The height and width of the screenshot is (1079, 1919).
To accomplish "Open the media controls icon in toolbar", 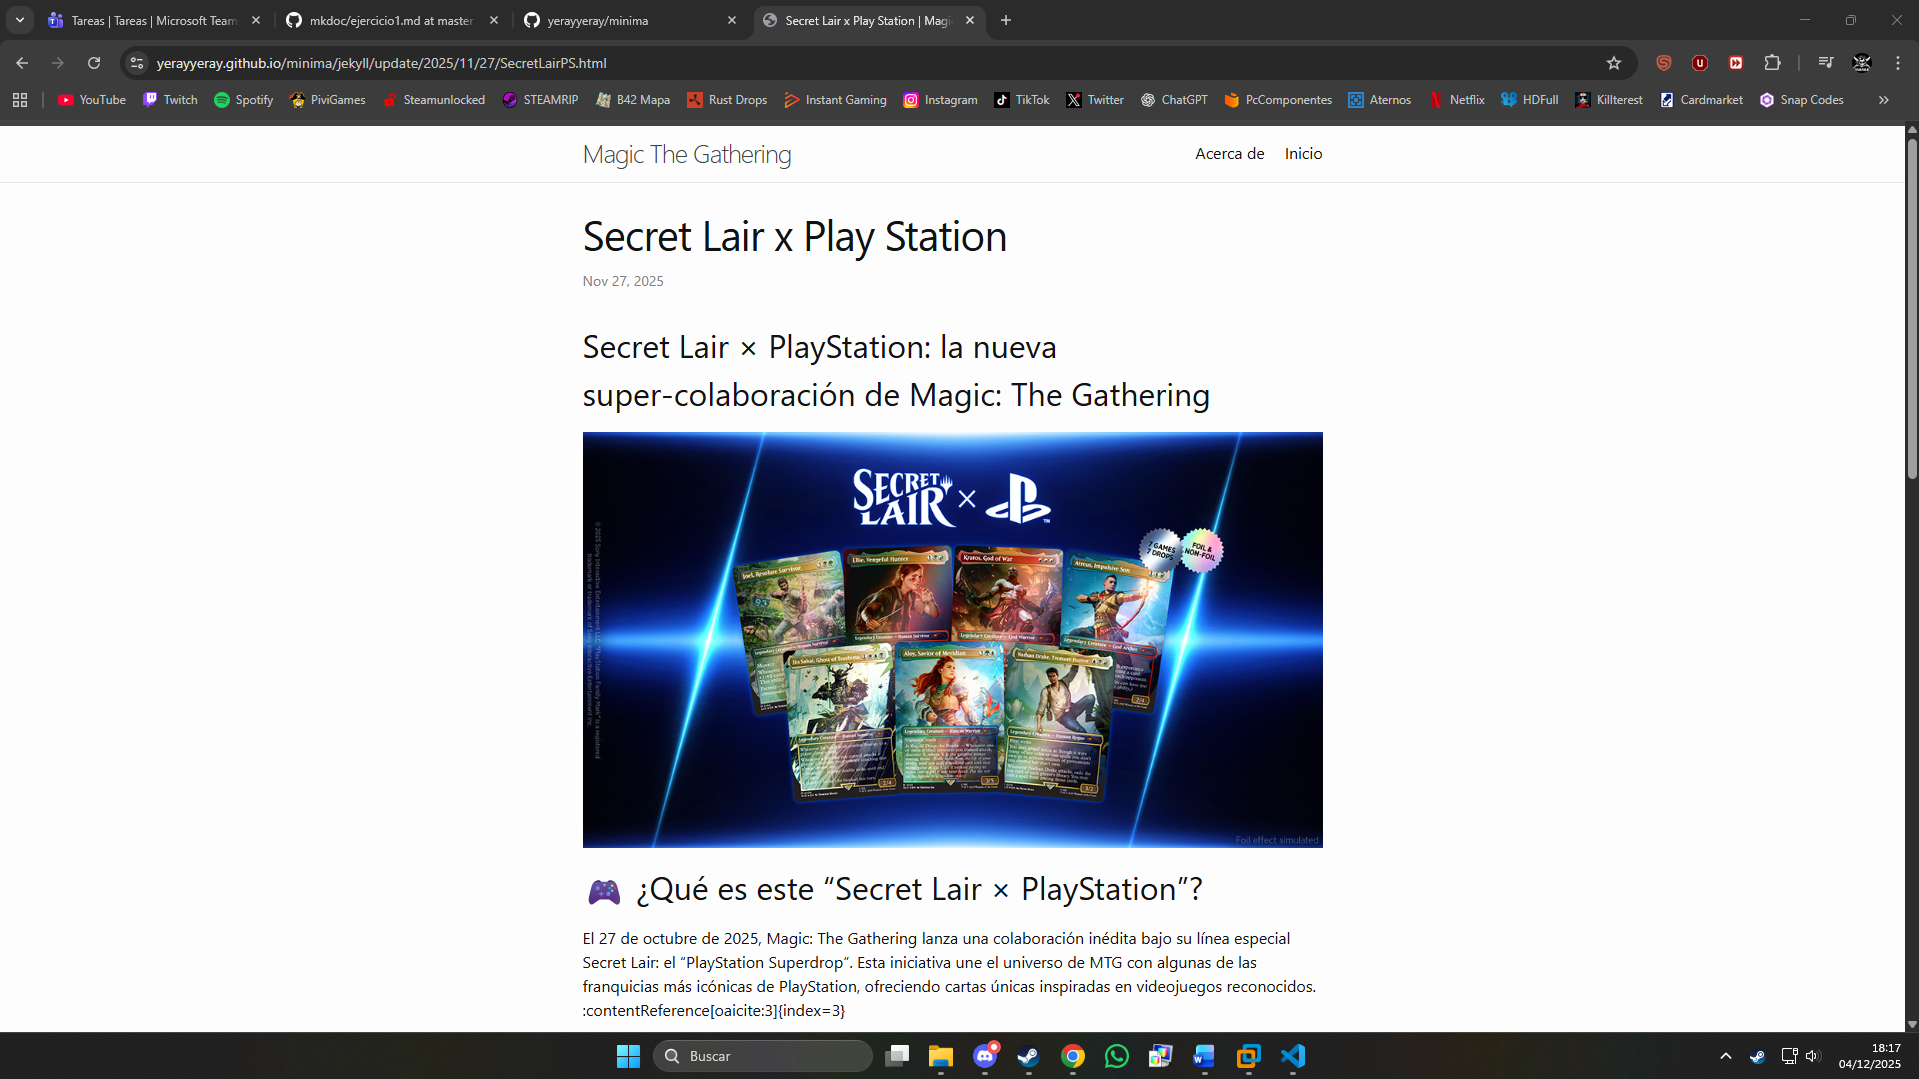I will tap(1825, 63).
